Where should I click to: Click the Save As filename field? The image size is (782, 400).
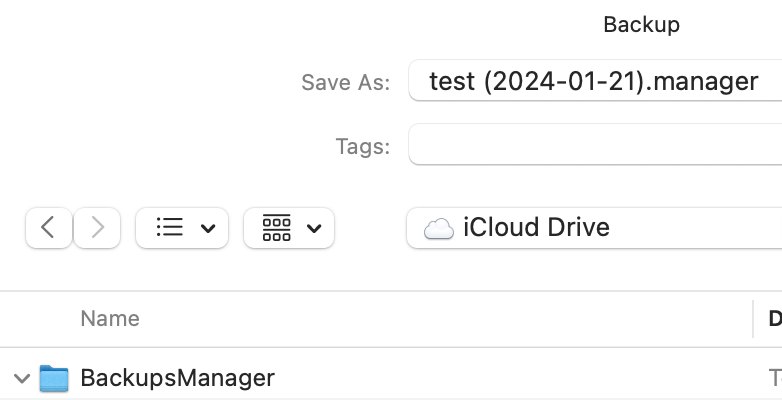[595, 80]
